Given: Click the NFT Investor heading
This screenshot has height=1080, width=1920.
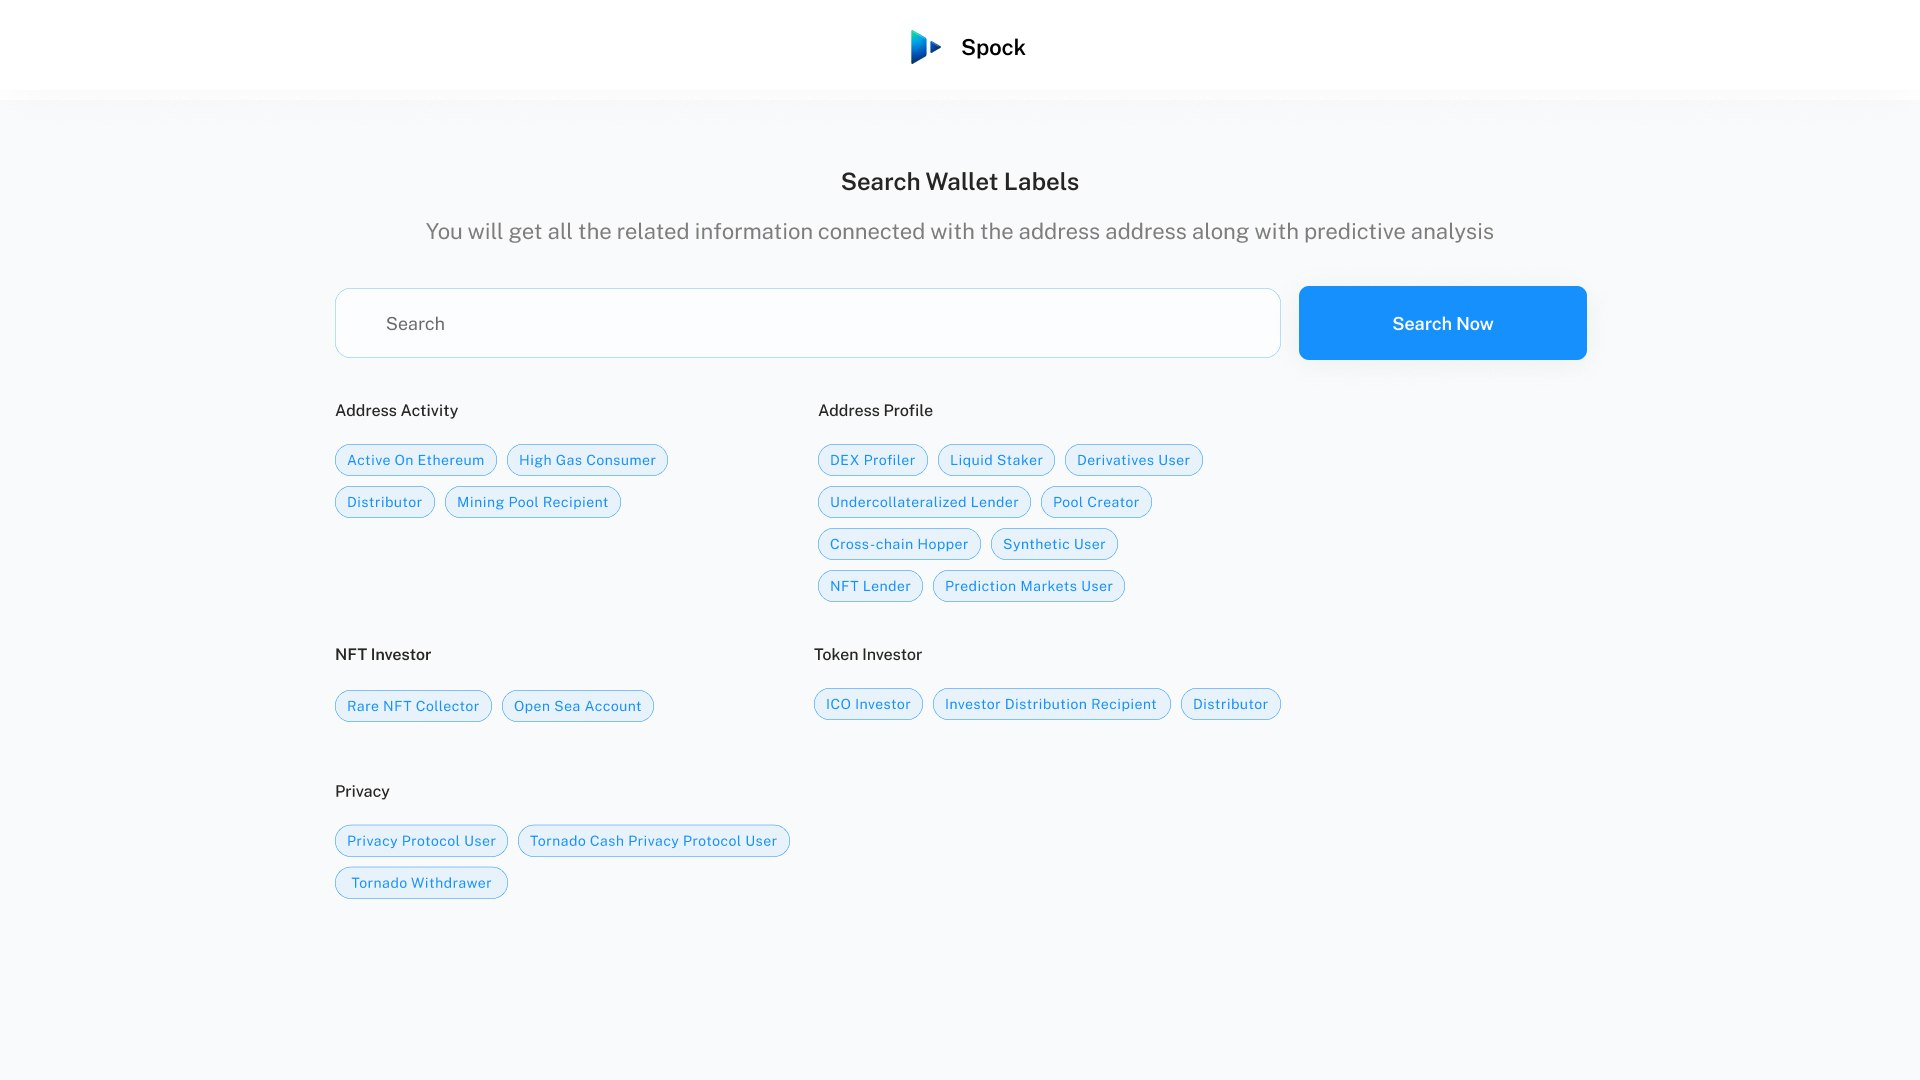Looking at the screenshot, I should (383, 654).
